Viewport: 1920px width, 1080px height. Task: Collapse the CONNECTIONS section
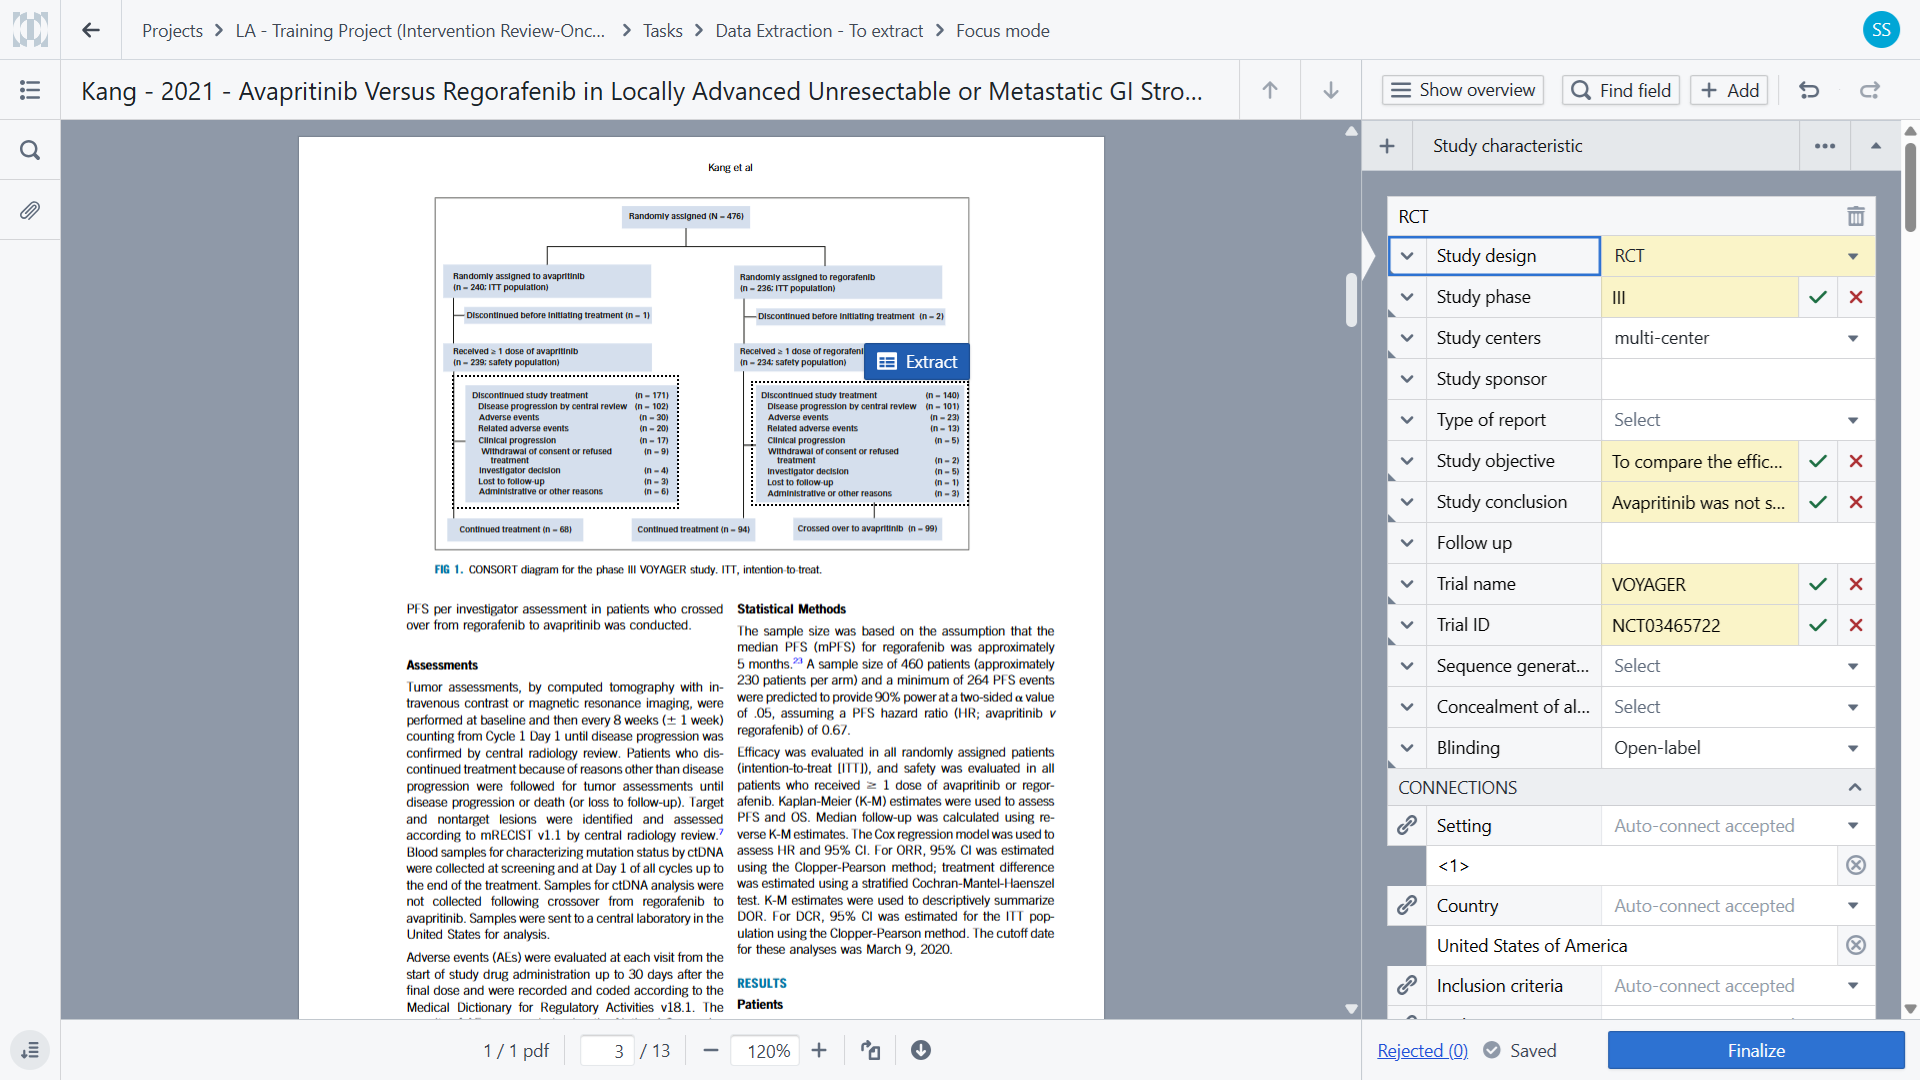pyautogui.click(x=1855, y=788)
